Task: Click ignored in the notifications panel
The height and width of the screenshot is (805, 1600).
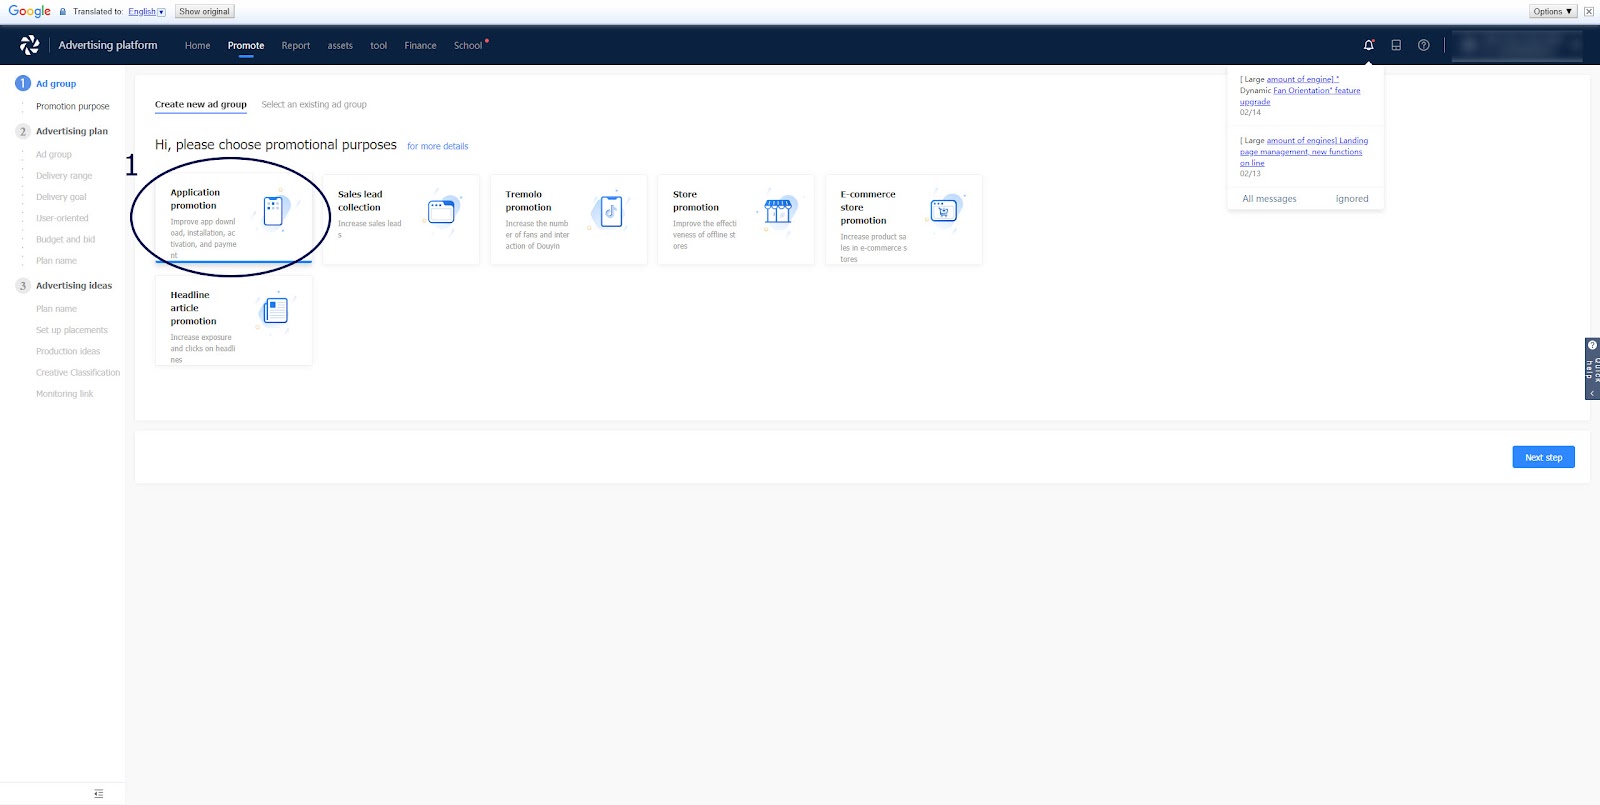Action: click(1352, 199)
